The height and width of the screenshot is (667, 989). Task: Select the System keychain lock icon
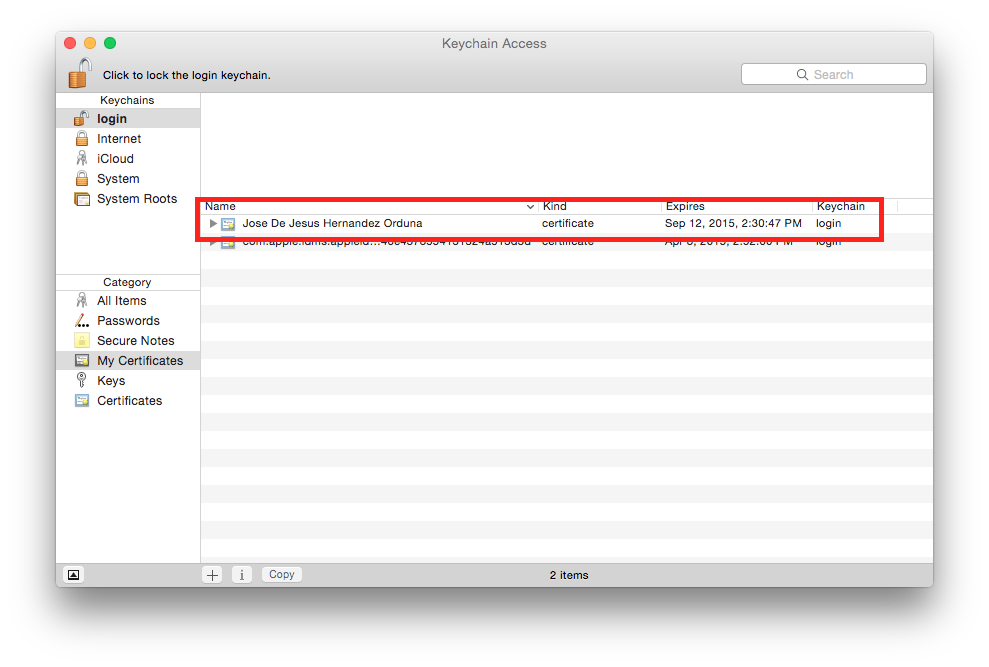pos(82,179)
